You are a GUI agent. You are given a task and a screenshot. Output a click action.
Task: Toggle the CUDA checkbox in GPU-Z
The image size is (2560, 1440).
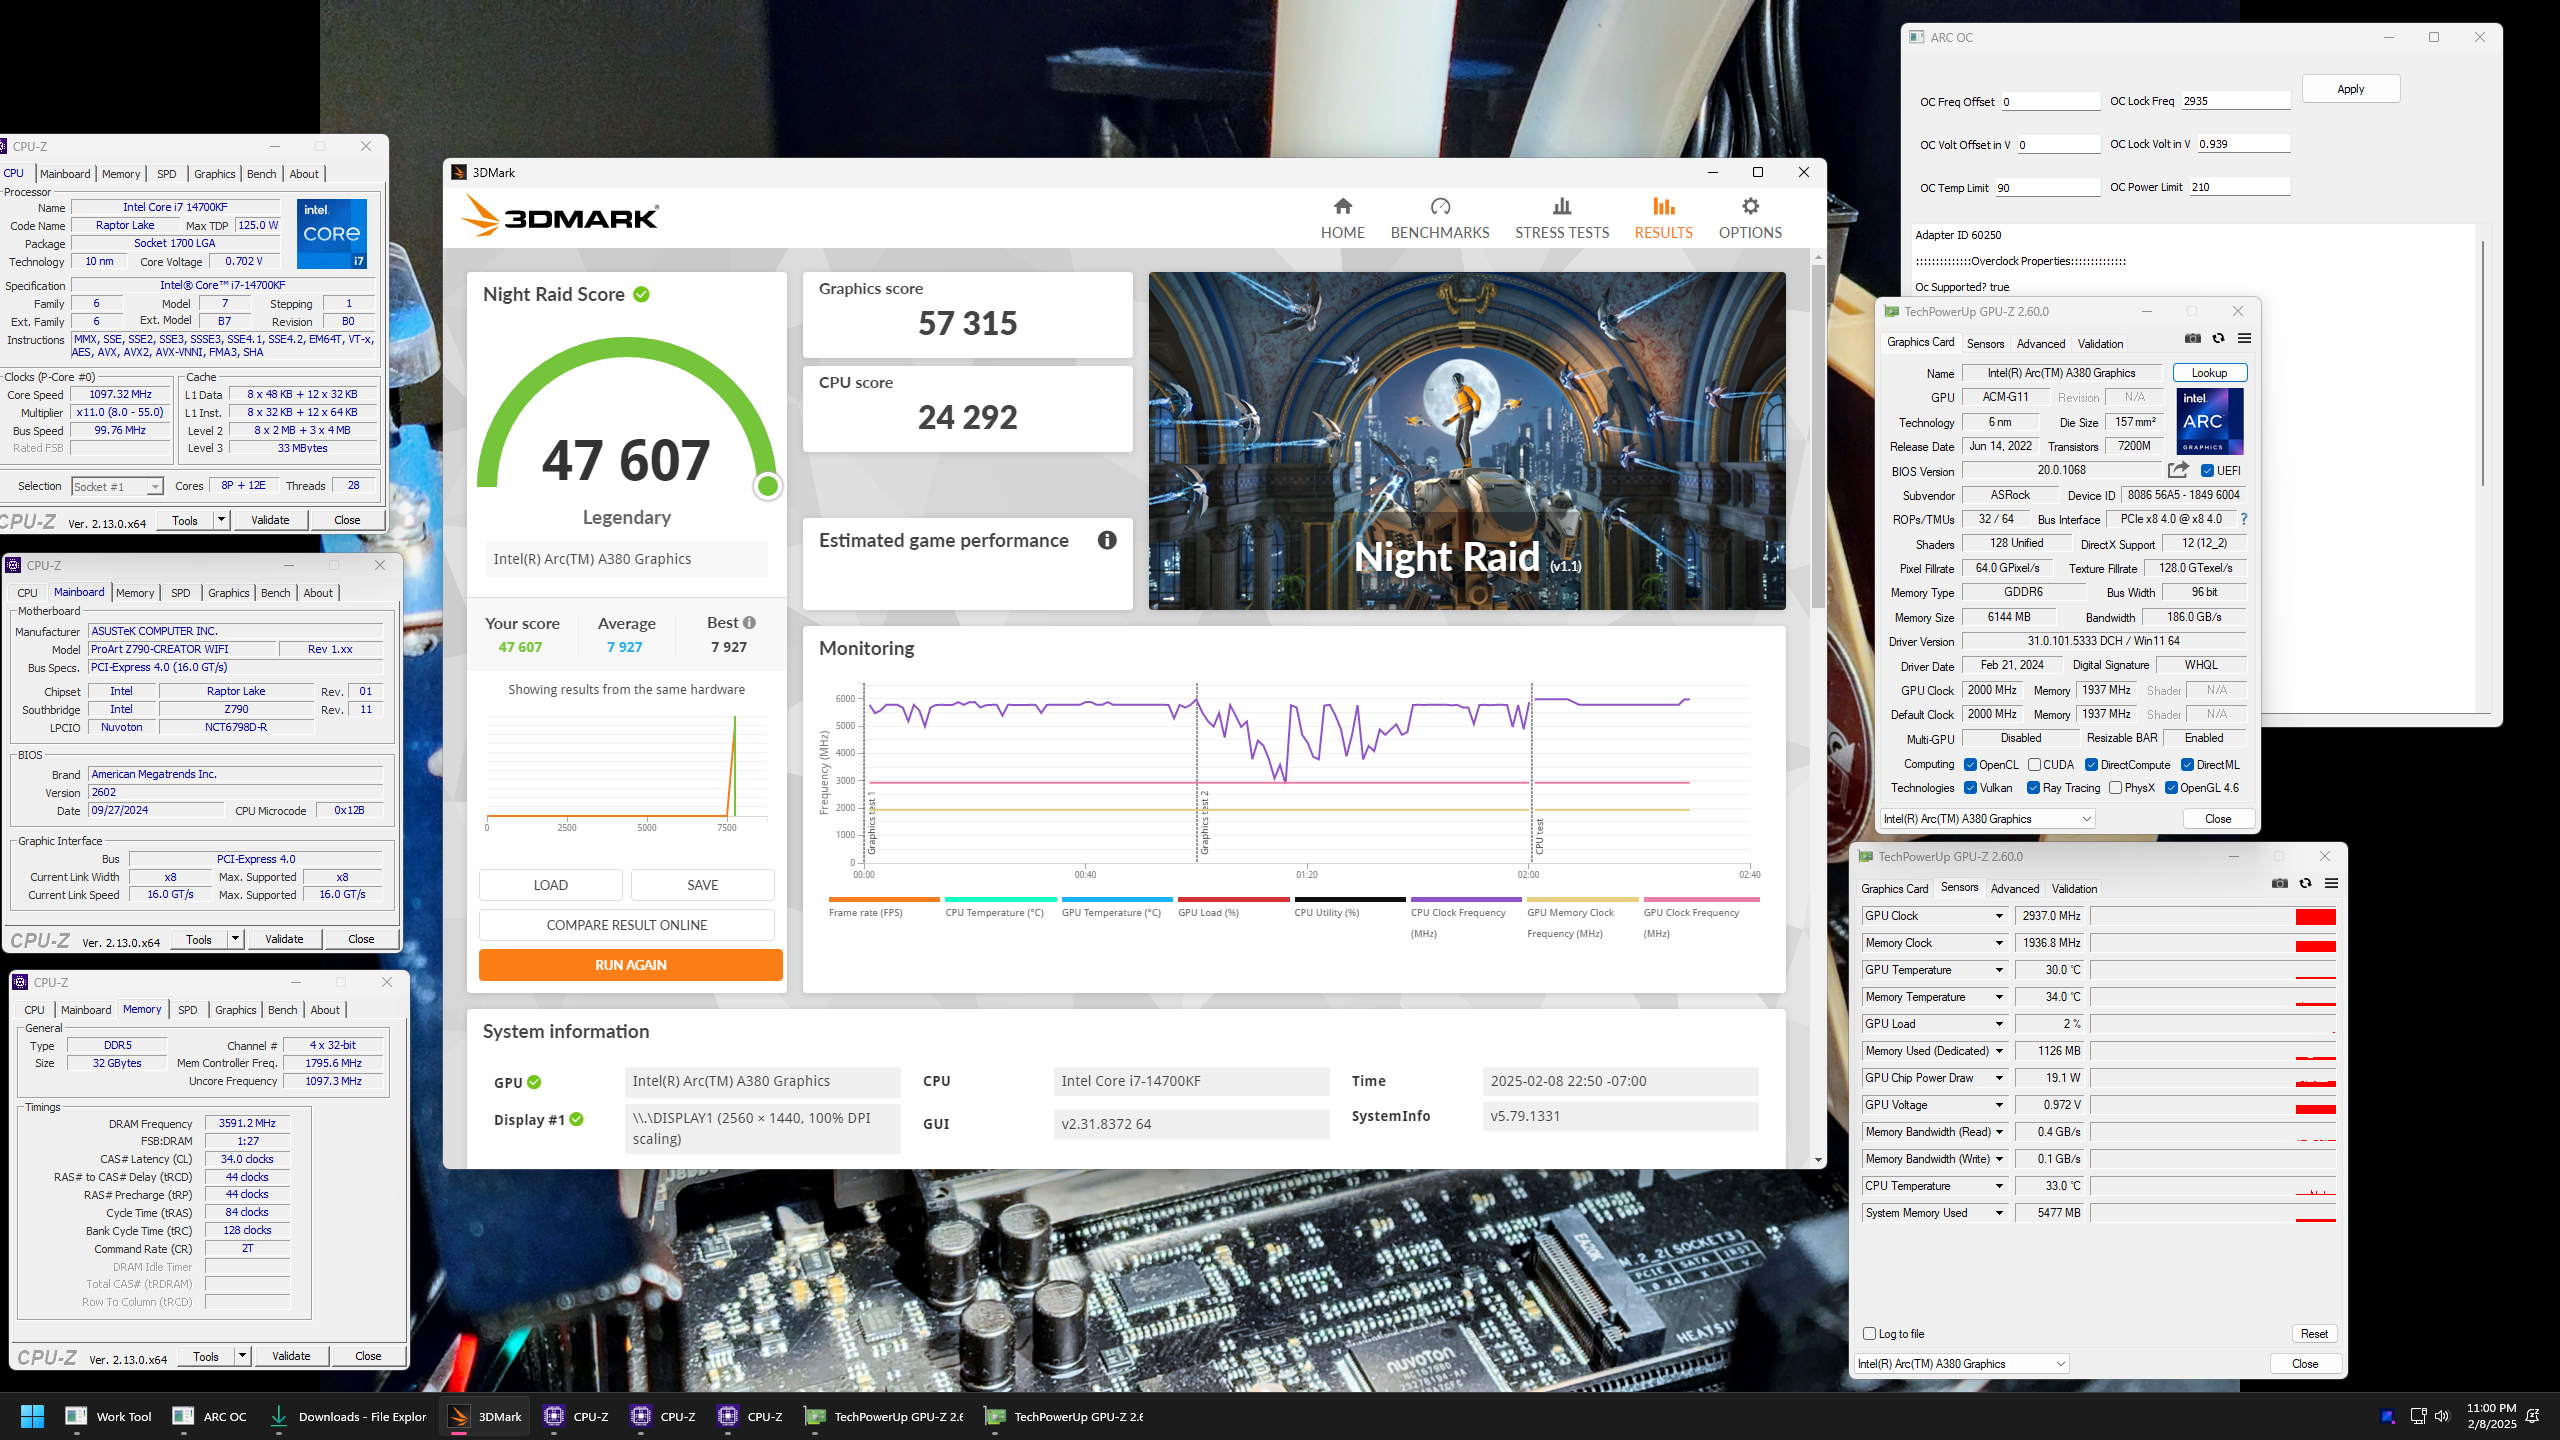(x=2034, y=765)
